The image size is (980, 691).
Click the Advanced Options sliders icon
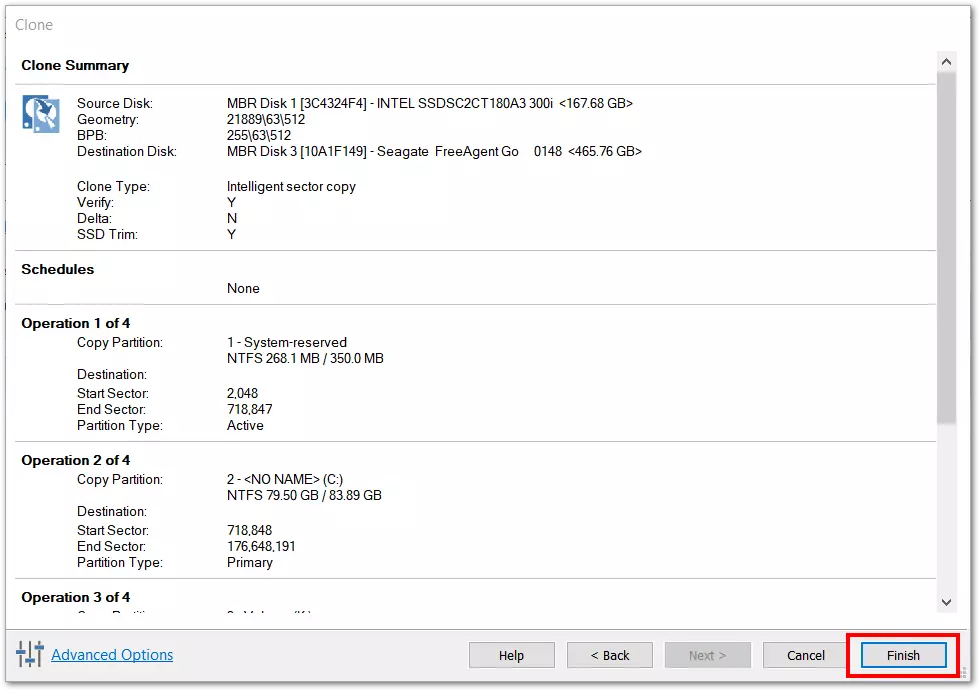coord(29,655)
